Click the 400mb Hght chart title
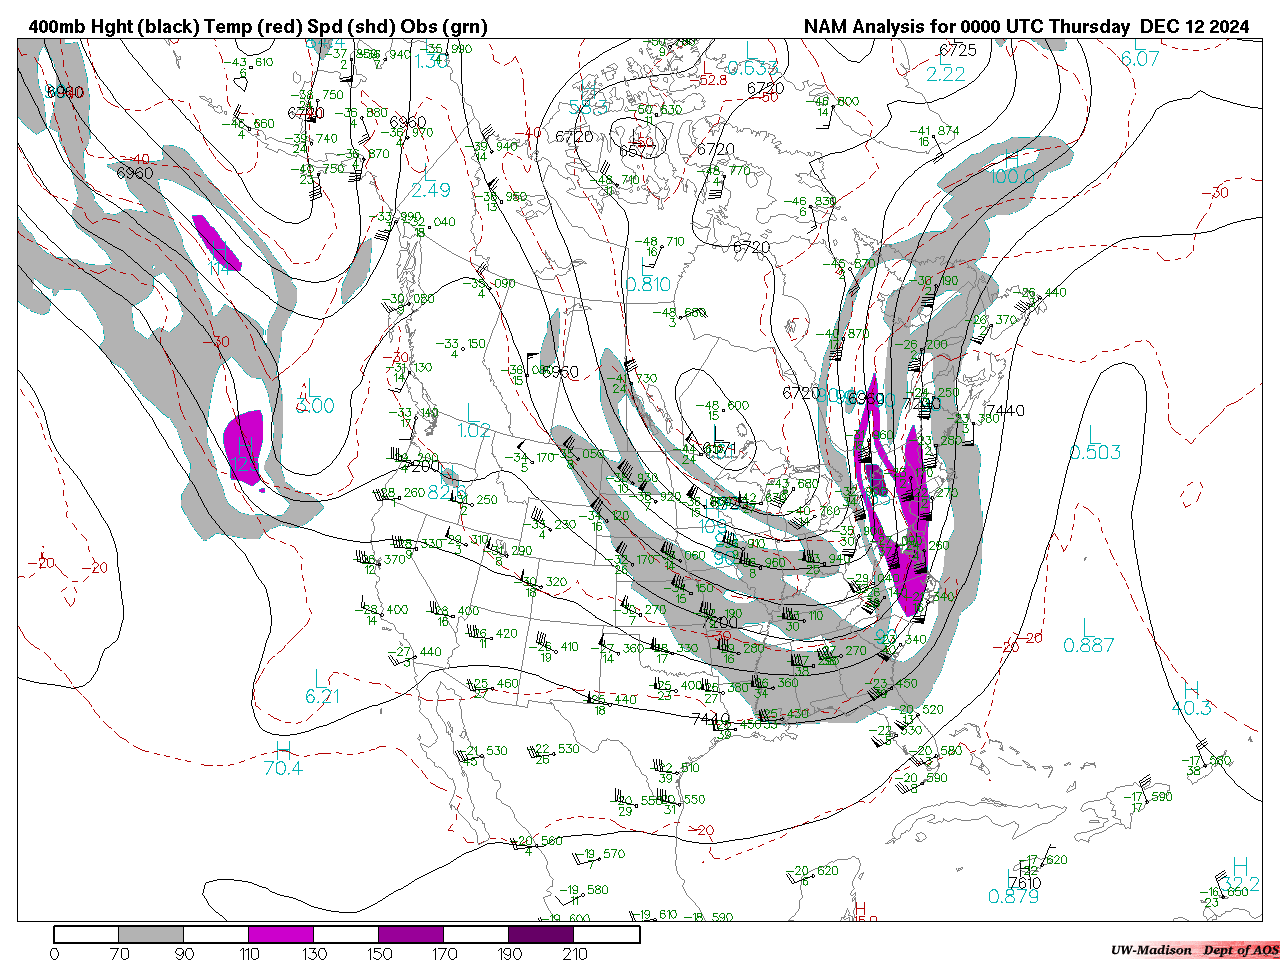 [x=258, y=27]
